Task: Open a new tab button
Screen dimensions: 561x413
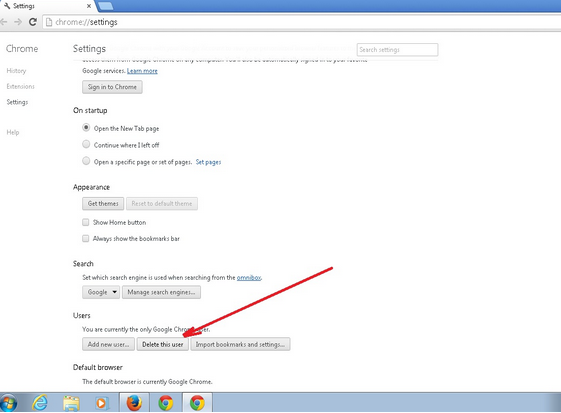Action: pyautogui.click(x=106, y=6)
